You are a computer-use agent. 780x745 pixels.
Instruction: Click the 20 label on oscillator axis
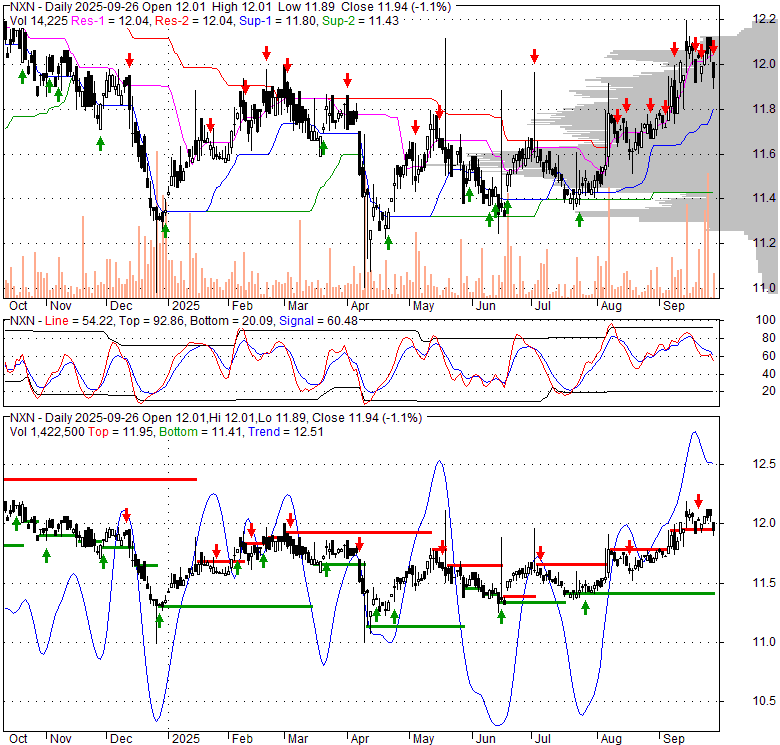[x=769, y=391]
